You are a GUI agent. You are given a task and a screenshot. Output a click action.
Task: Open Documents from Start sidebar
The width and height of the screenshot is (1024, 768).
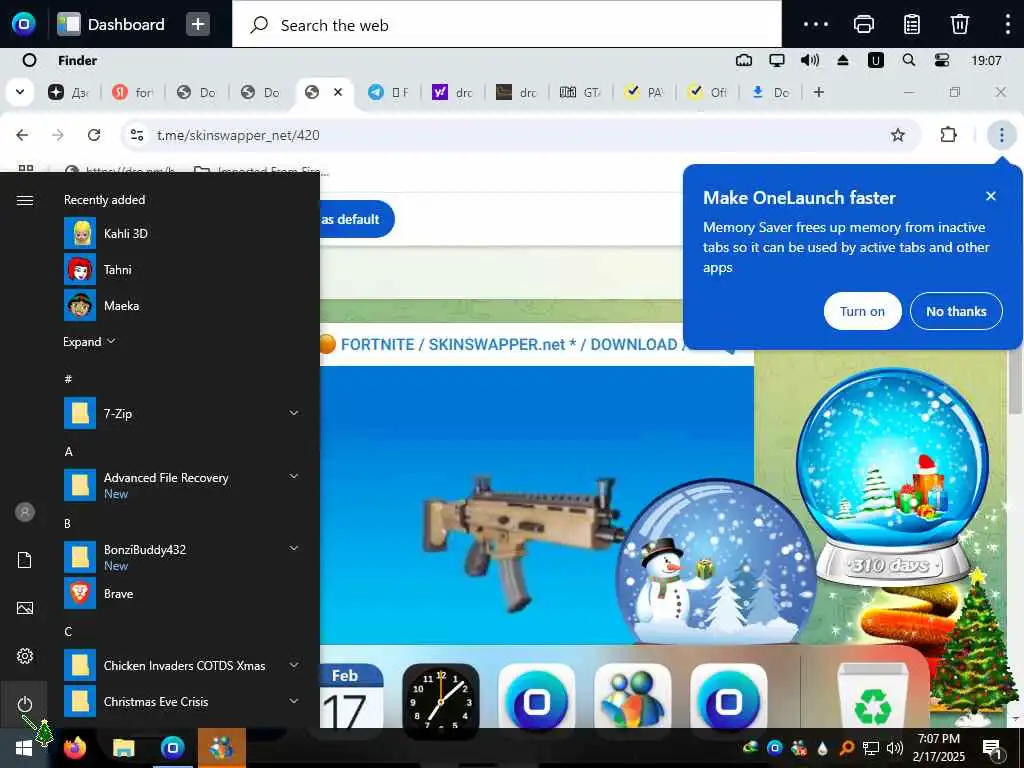pyautogui.click(x=25, y=560)
